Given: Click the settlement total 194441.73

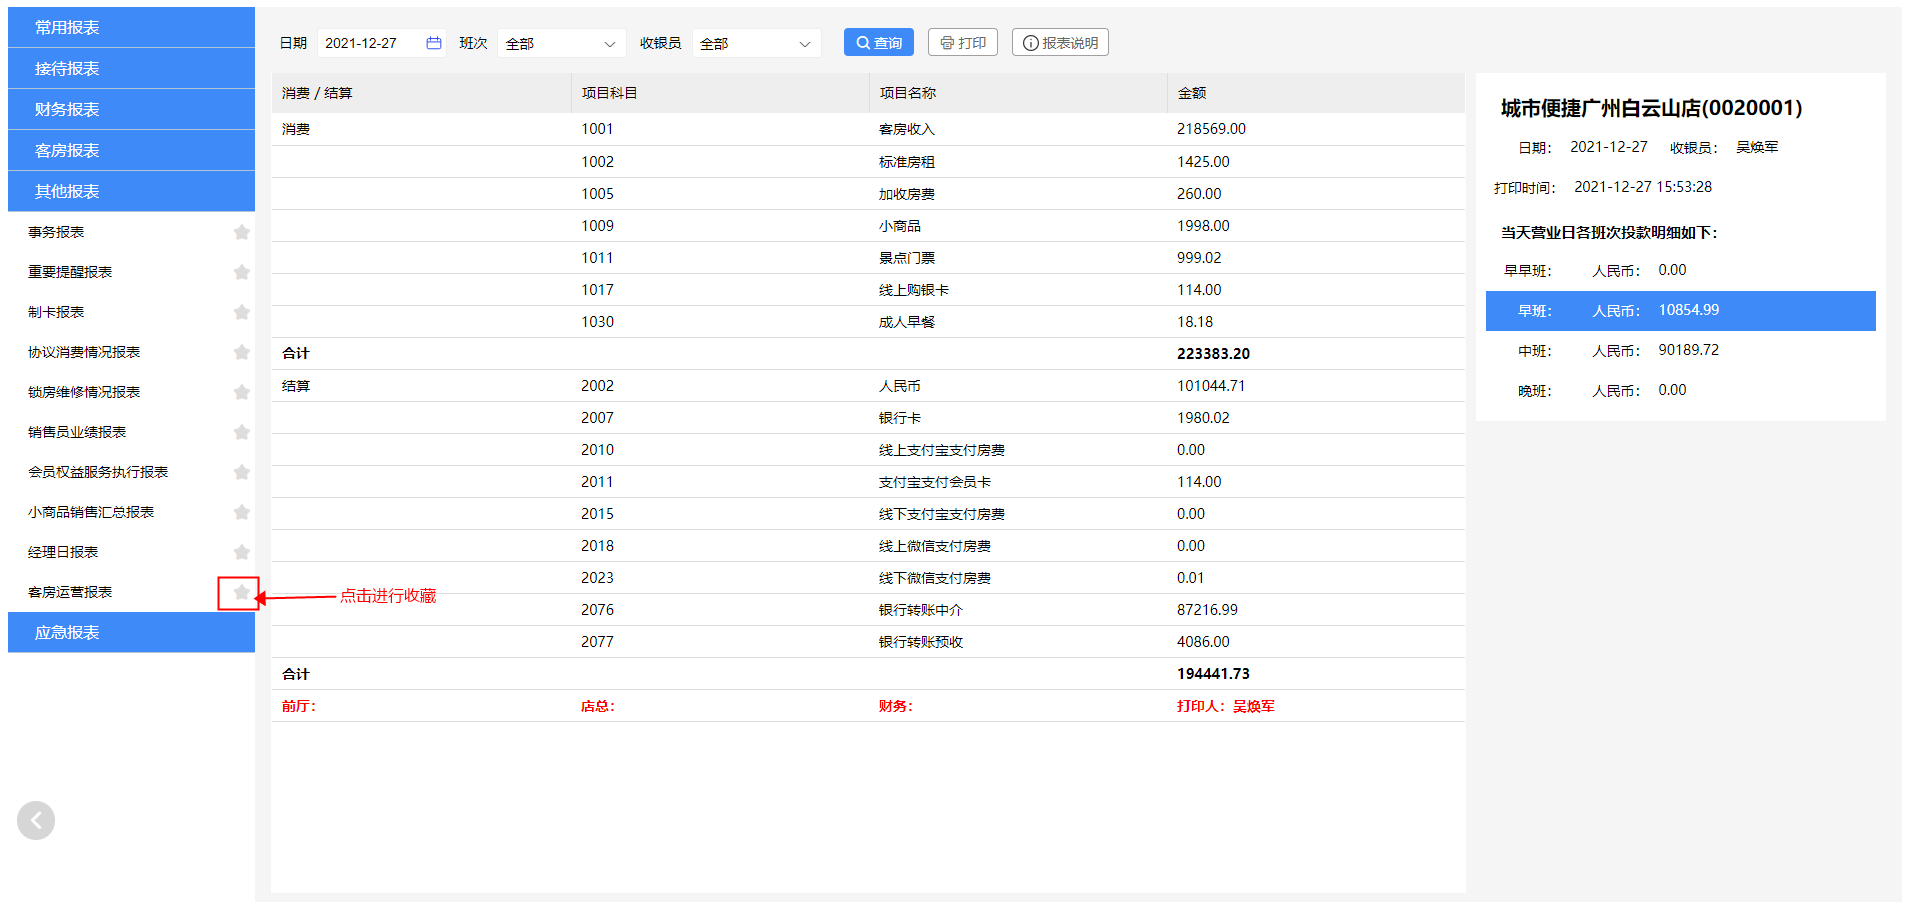Looking at the screenshot, I should [x=1213, y=674].
